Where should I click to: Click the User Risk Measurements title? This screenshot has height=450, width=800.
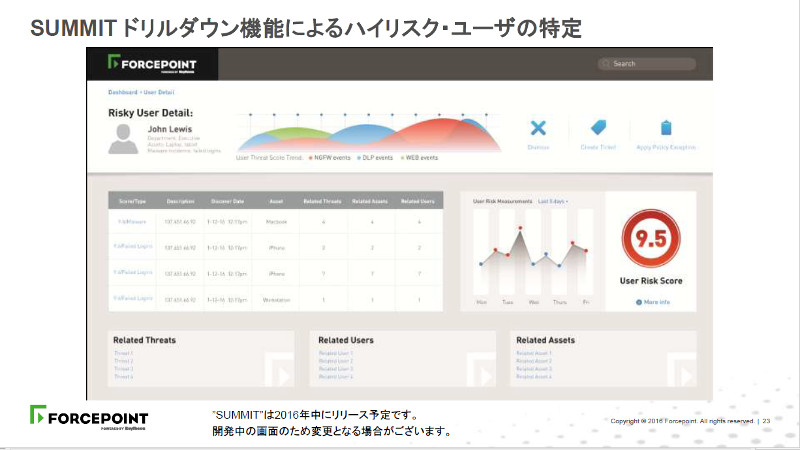pyautogui.click(x=503, y=202)
